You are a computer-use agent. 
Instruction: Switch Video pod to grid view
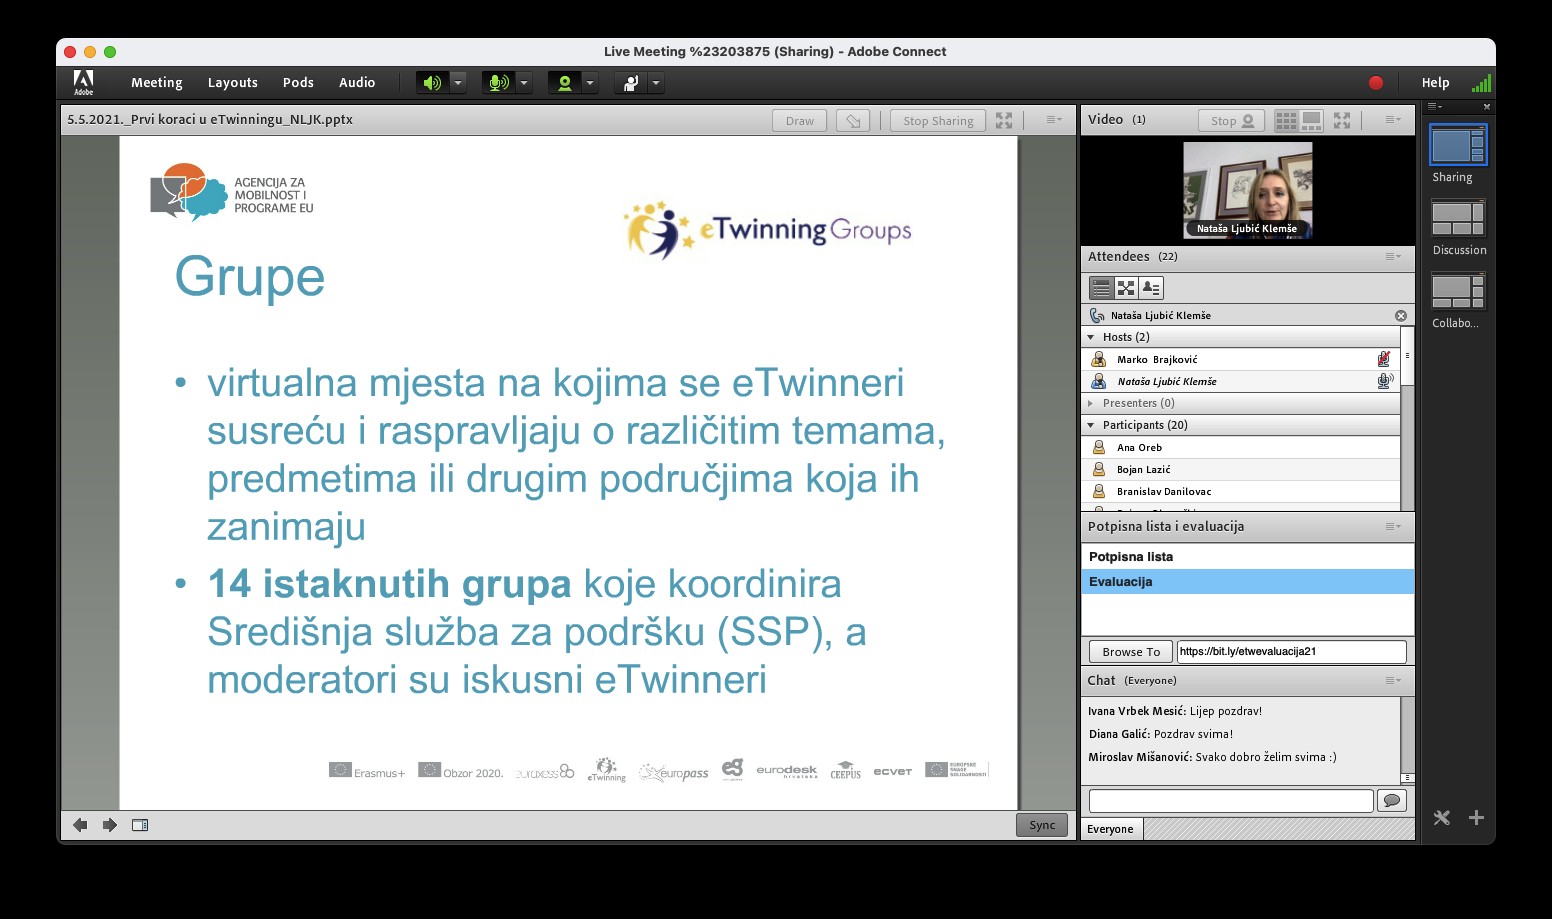pos(1286,121)
